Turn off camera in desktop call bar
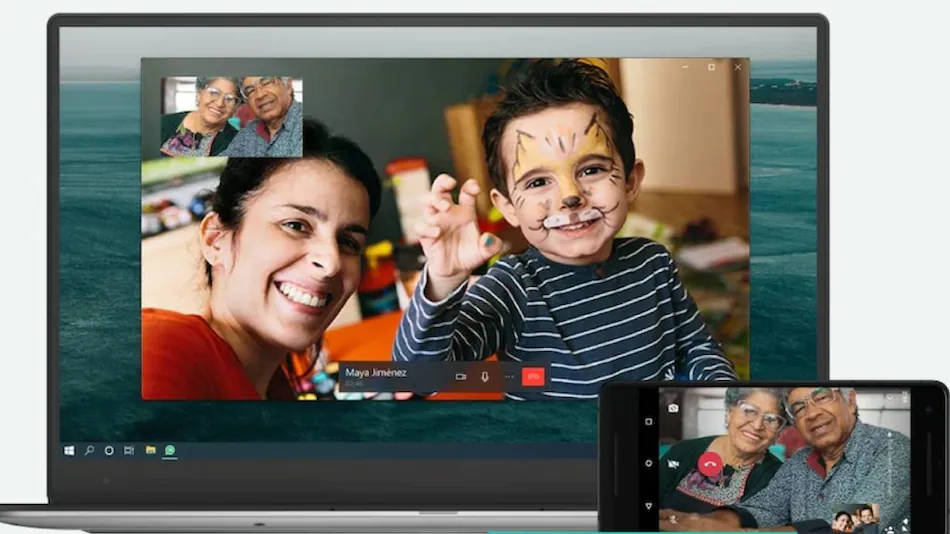 pyautogui.click(x=461, y=377)
